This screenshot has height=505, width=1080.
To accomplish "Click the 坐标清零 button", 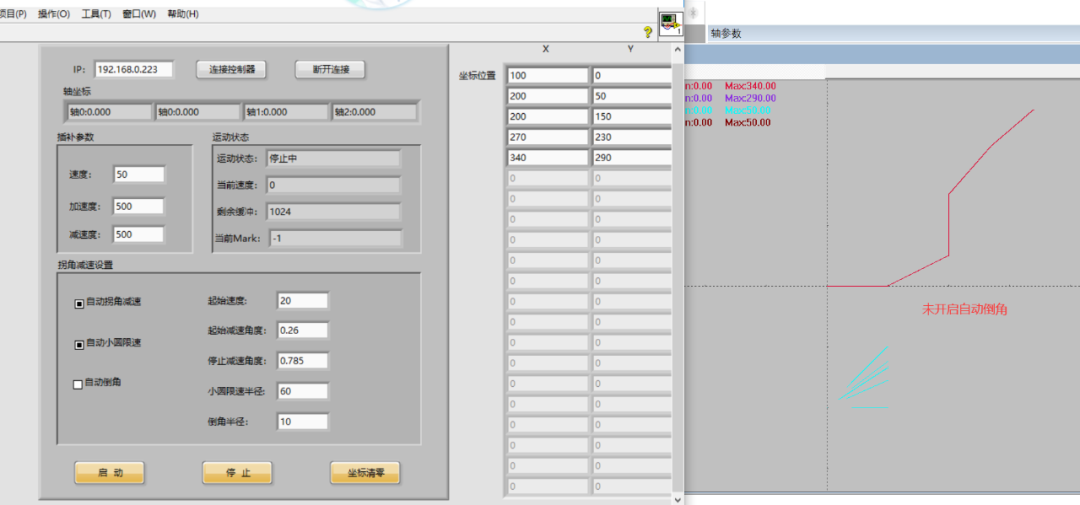I will (365, 473).
